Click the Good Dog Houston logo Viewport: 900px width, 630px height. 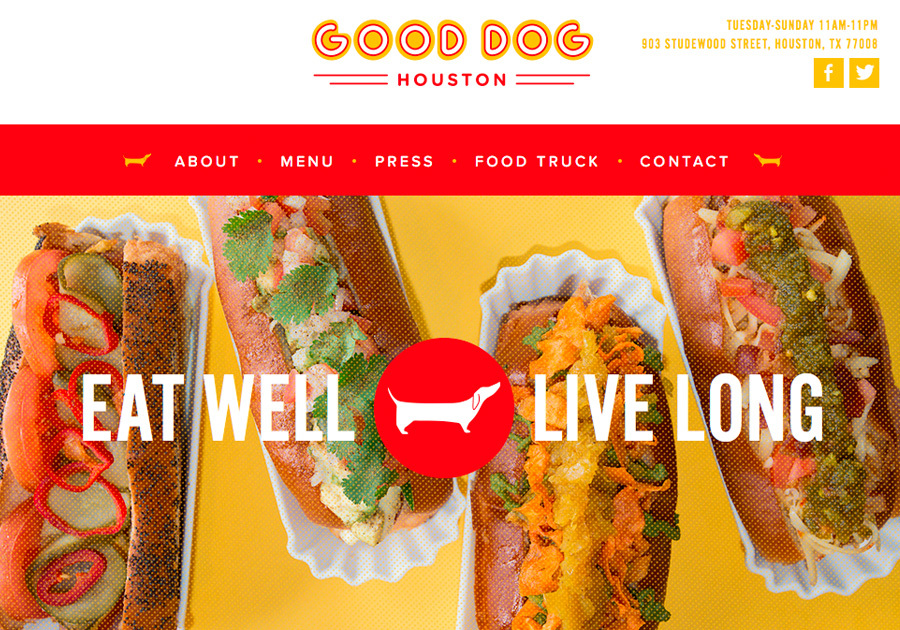pyautogui.click(x=452, y=53)
